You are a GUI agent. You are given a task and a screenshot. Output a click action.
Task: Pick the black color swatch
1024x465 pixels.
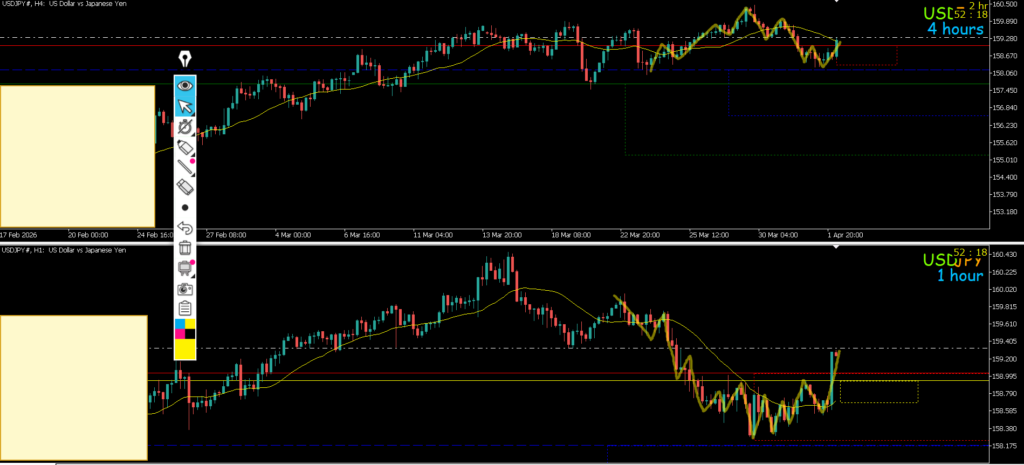click(x=190, y=335)
